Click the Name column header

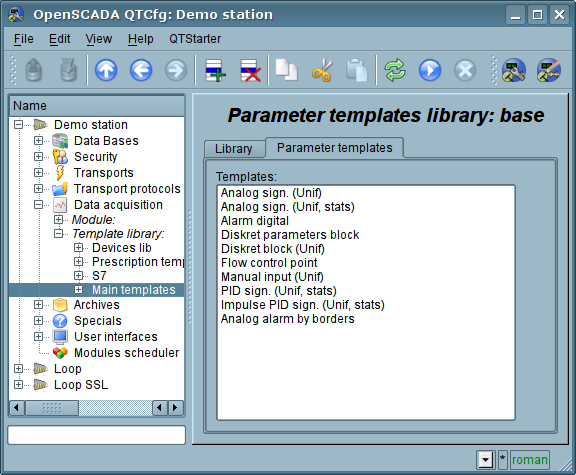97,106
